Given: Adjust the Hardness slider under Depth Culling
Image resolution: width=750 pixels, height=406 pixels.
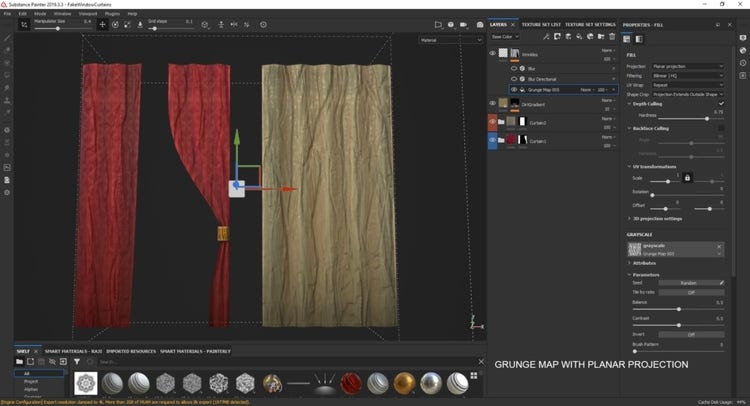Looking at the screenshot, I should tap(706, 119).
